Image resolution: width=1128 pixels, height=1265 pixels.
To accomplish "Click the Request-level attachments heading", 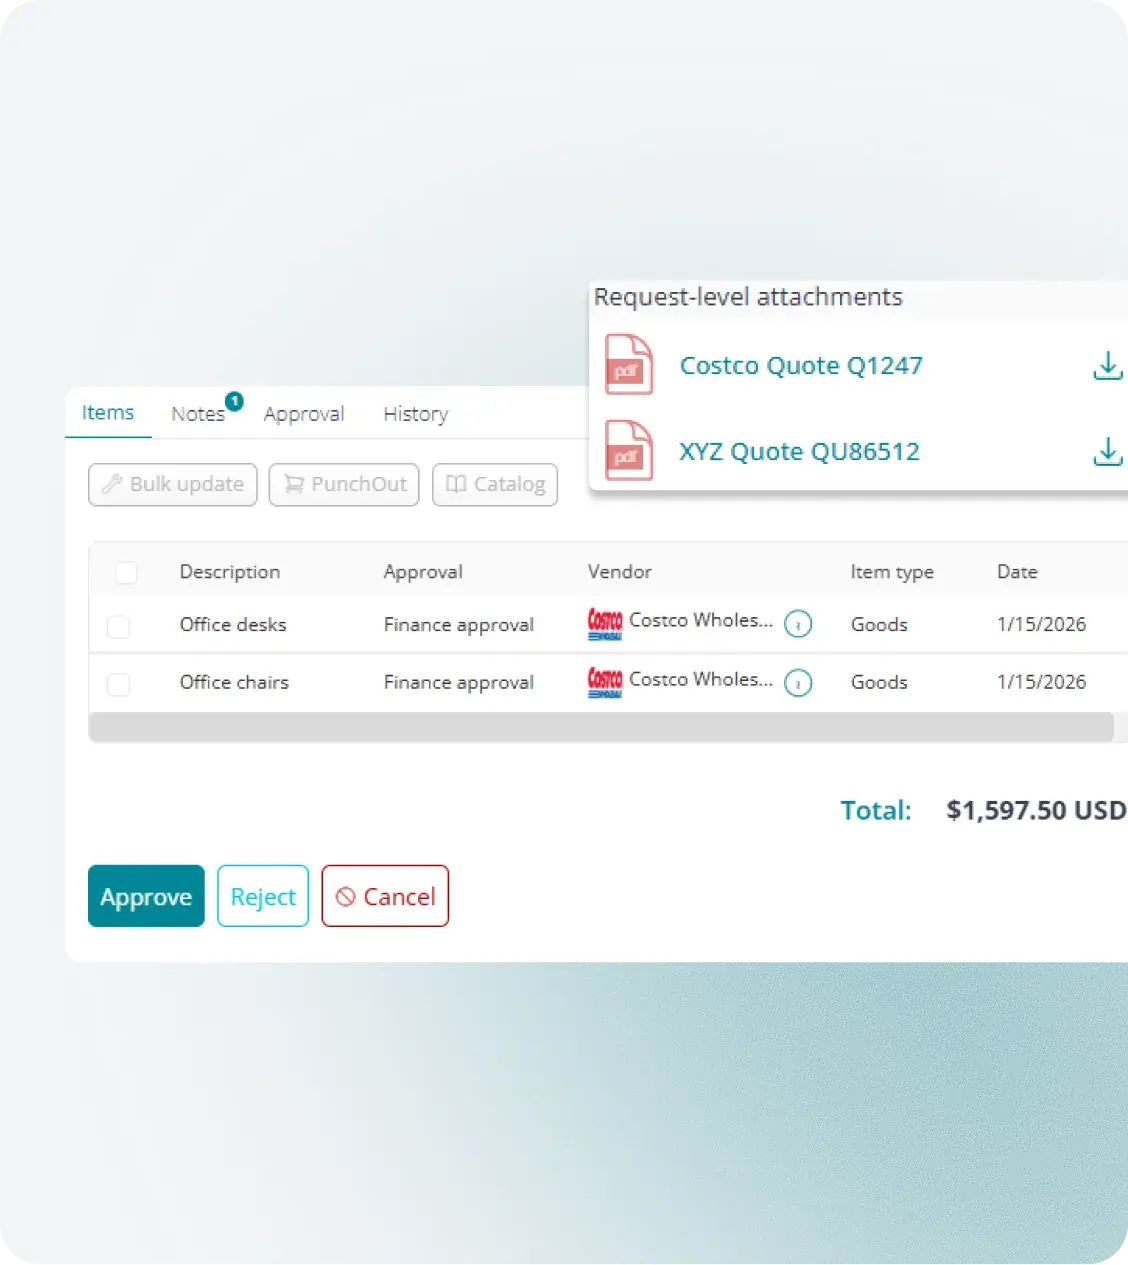I will click(748, 297).
